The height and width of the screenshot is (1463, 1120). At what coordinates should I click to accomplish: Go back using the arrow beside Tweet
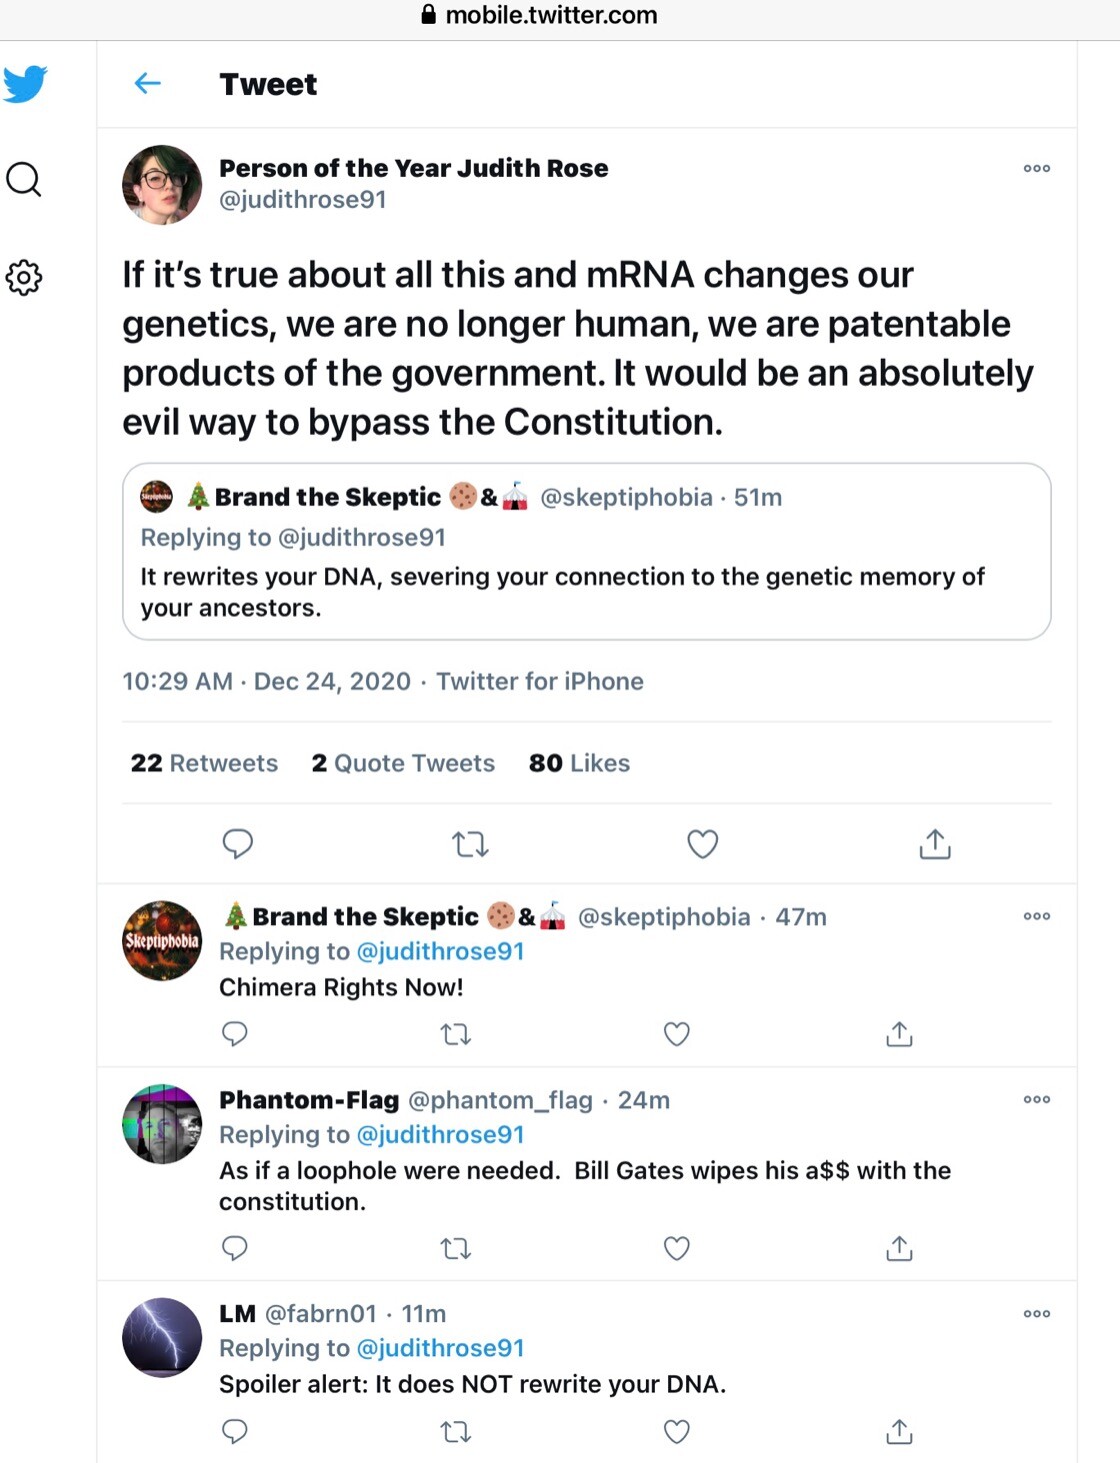click(148, 84)
